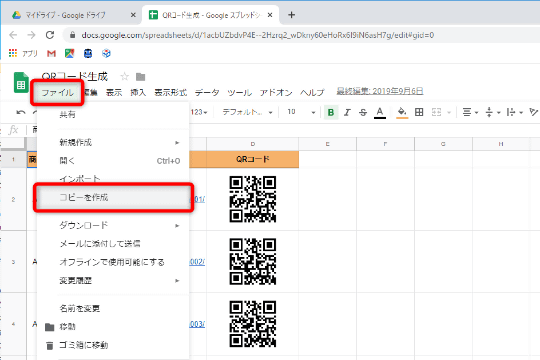
Task: Reload the page
Action: click(x=50, y=35)
